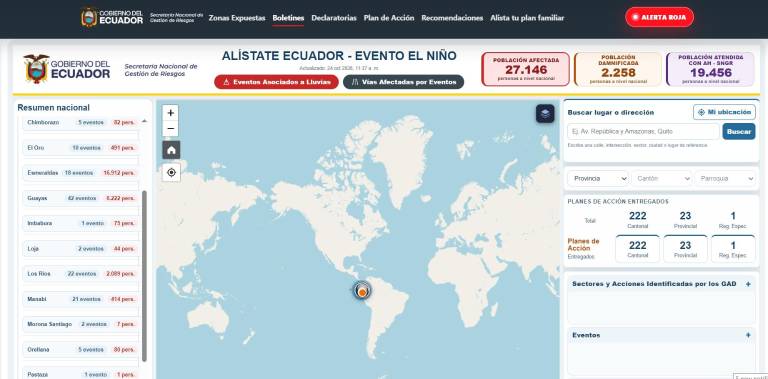Screen dimensions: 768x379
Task: Select Orellana row
Action: click(81, 350)
